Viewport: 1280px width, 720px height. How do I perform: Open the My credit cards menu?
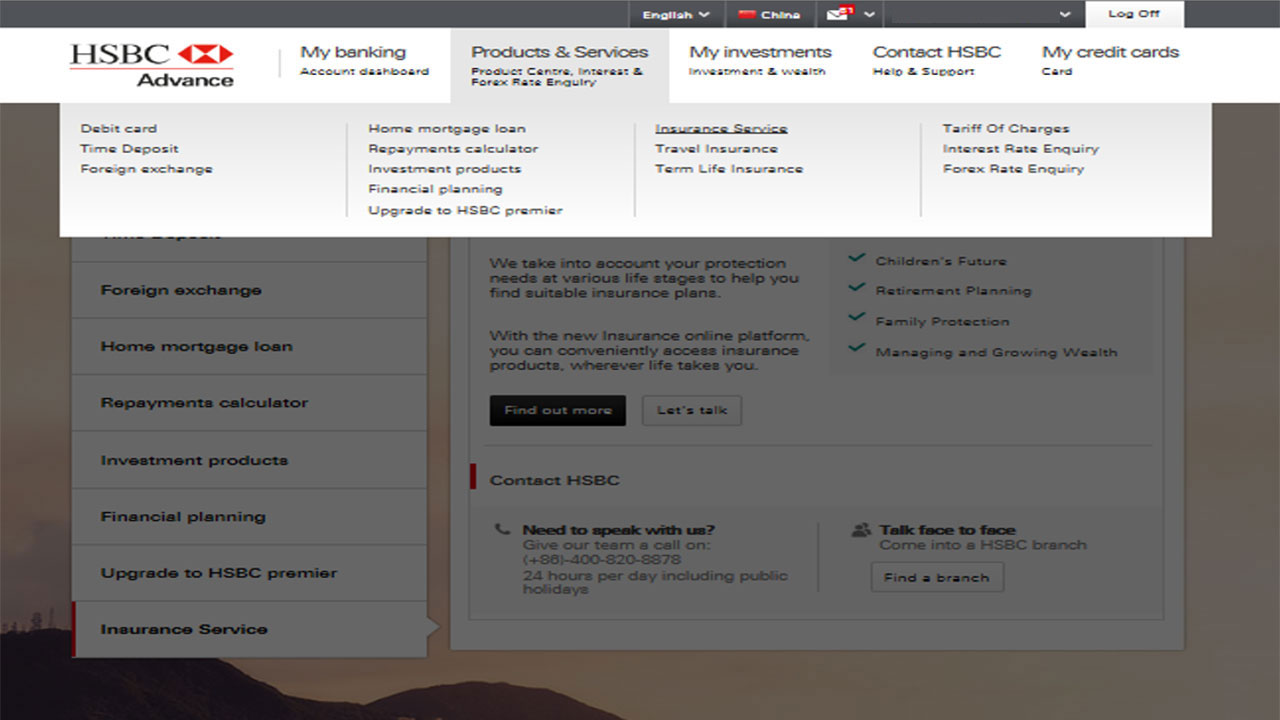[1110, 60]
